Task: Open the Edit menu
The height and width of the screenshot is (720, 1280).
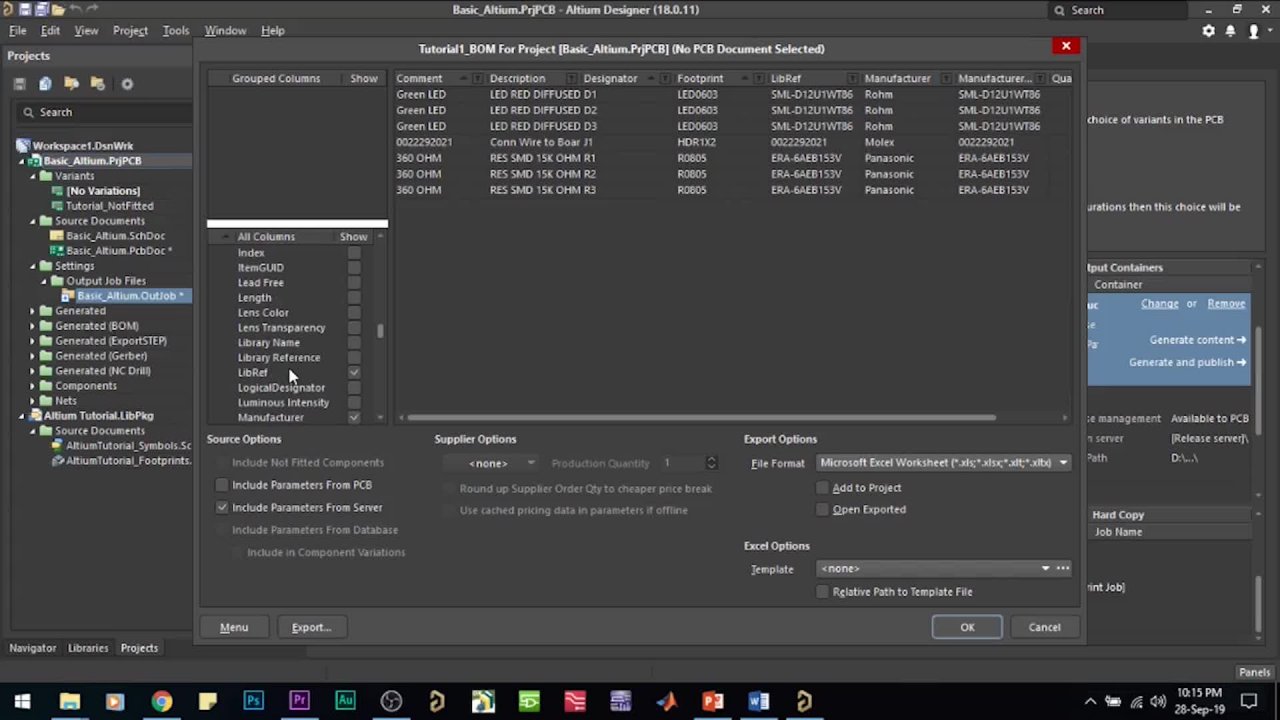Action: pos(50,31)
